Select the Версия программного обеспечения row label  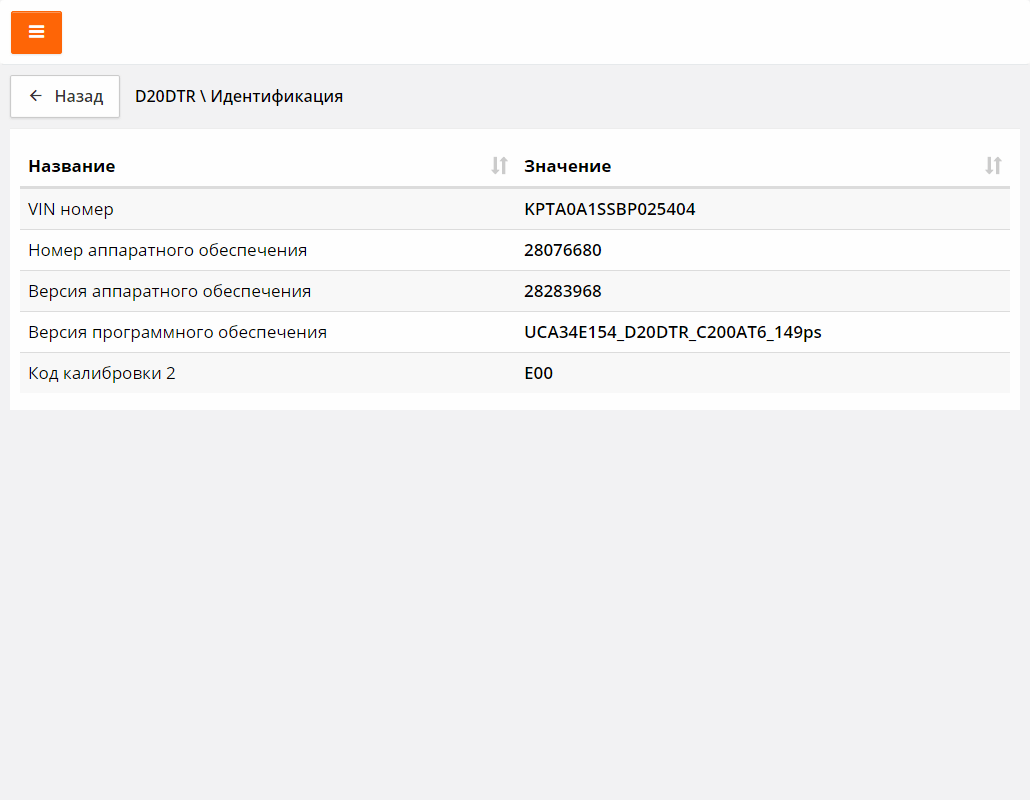(177, 332)
